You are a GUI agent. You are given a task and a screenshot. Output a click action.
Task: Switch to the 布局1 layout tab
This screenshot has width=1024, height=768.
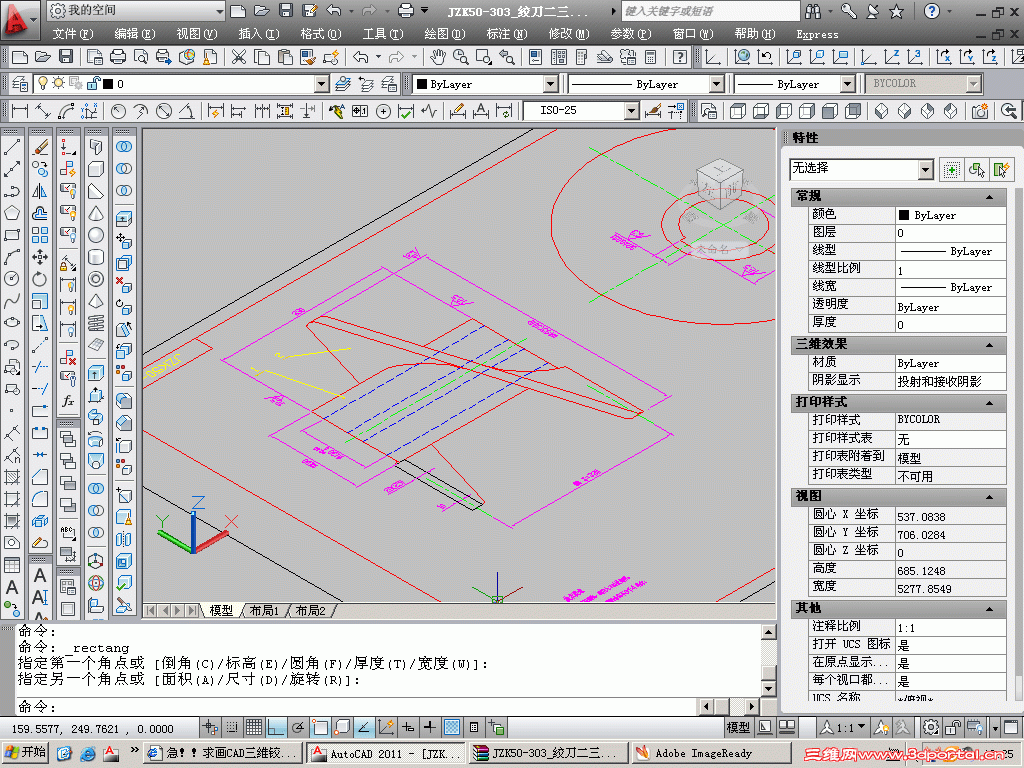coord(264,611)
